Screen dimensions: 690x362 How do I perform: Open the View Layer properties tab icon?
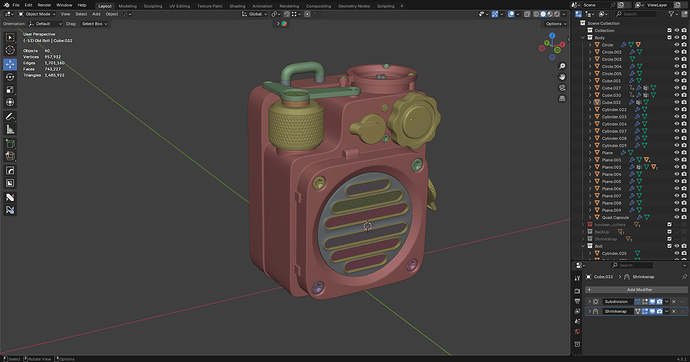(x=577, y=311)
